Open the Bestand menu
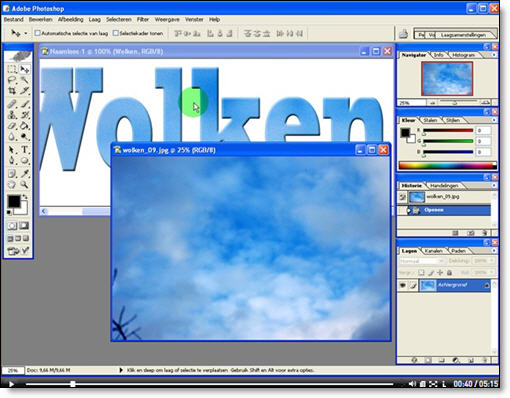The image size is (510, 398). click(x=14, y=19)
